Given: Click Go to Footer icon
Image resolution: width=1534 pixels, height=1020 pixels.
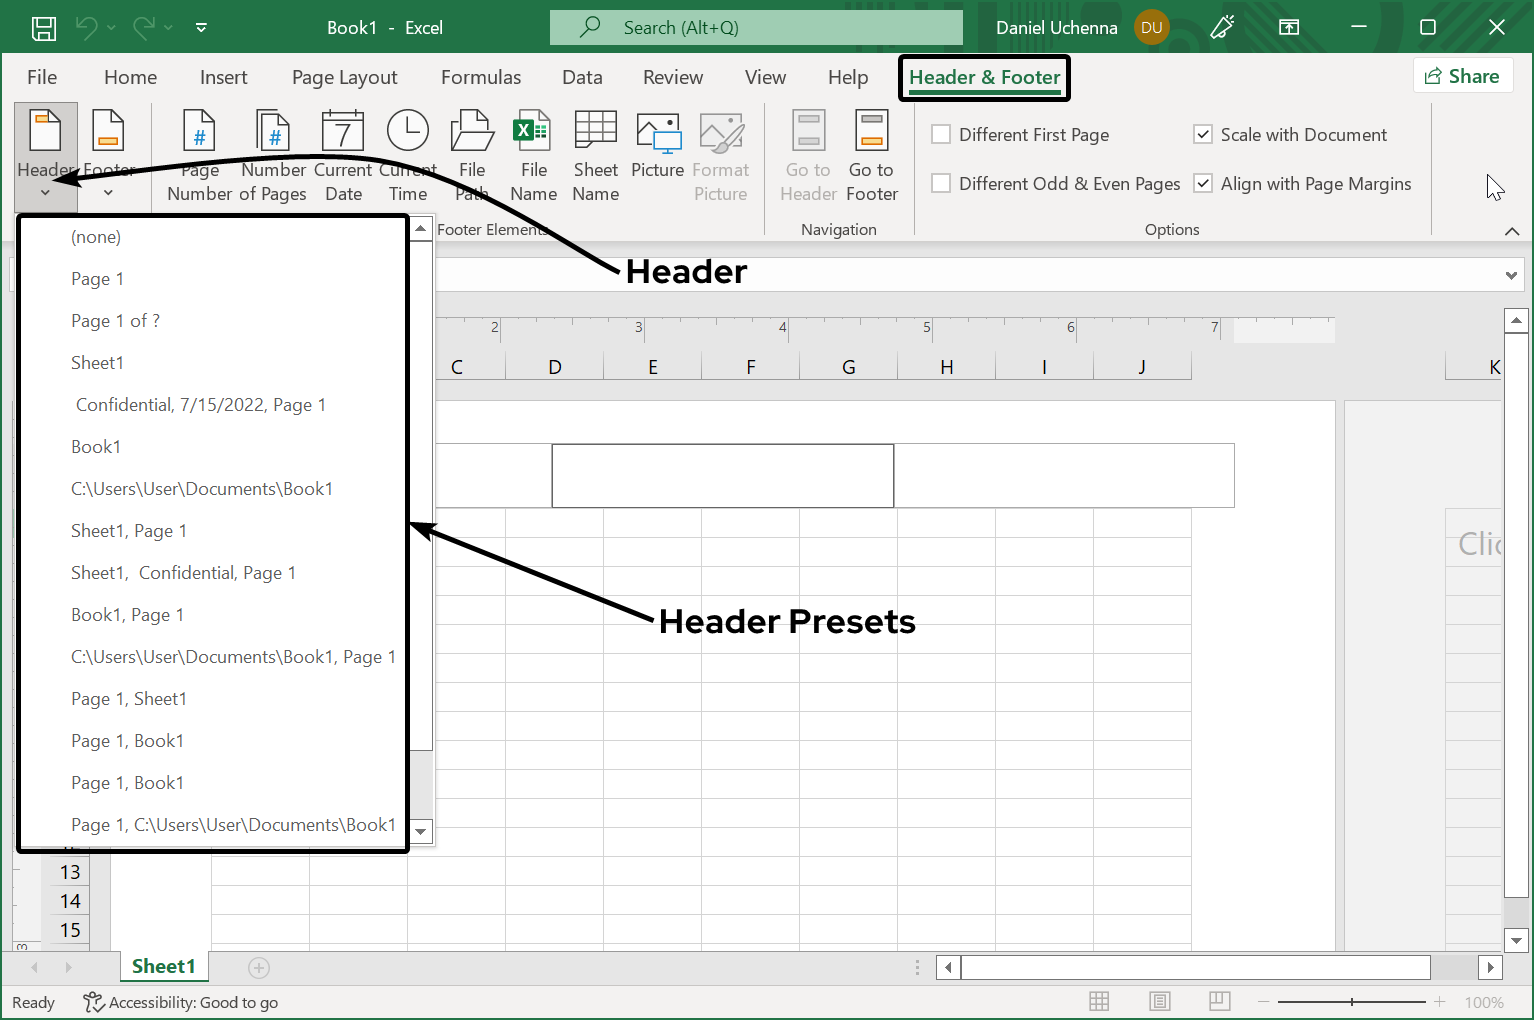Looking at the screenshot, I should coord(871,132).
